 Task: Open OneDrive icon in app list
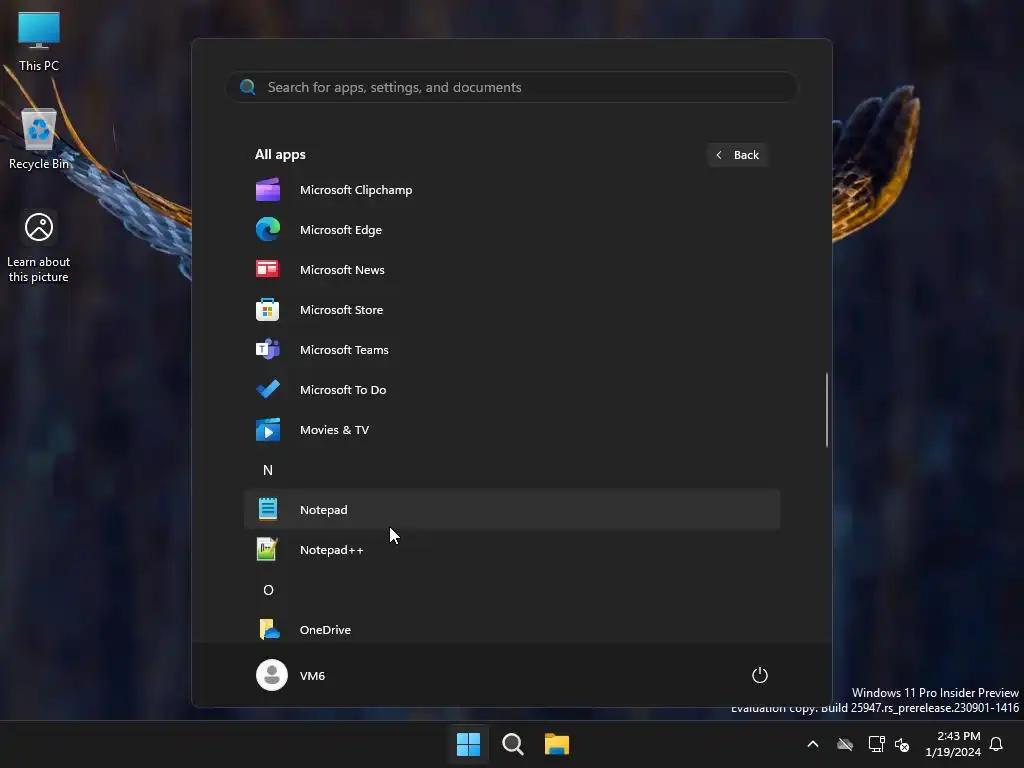[x=269, y=630]
